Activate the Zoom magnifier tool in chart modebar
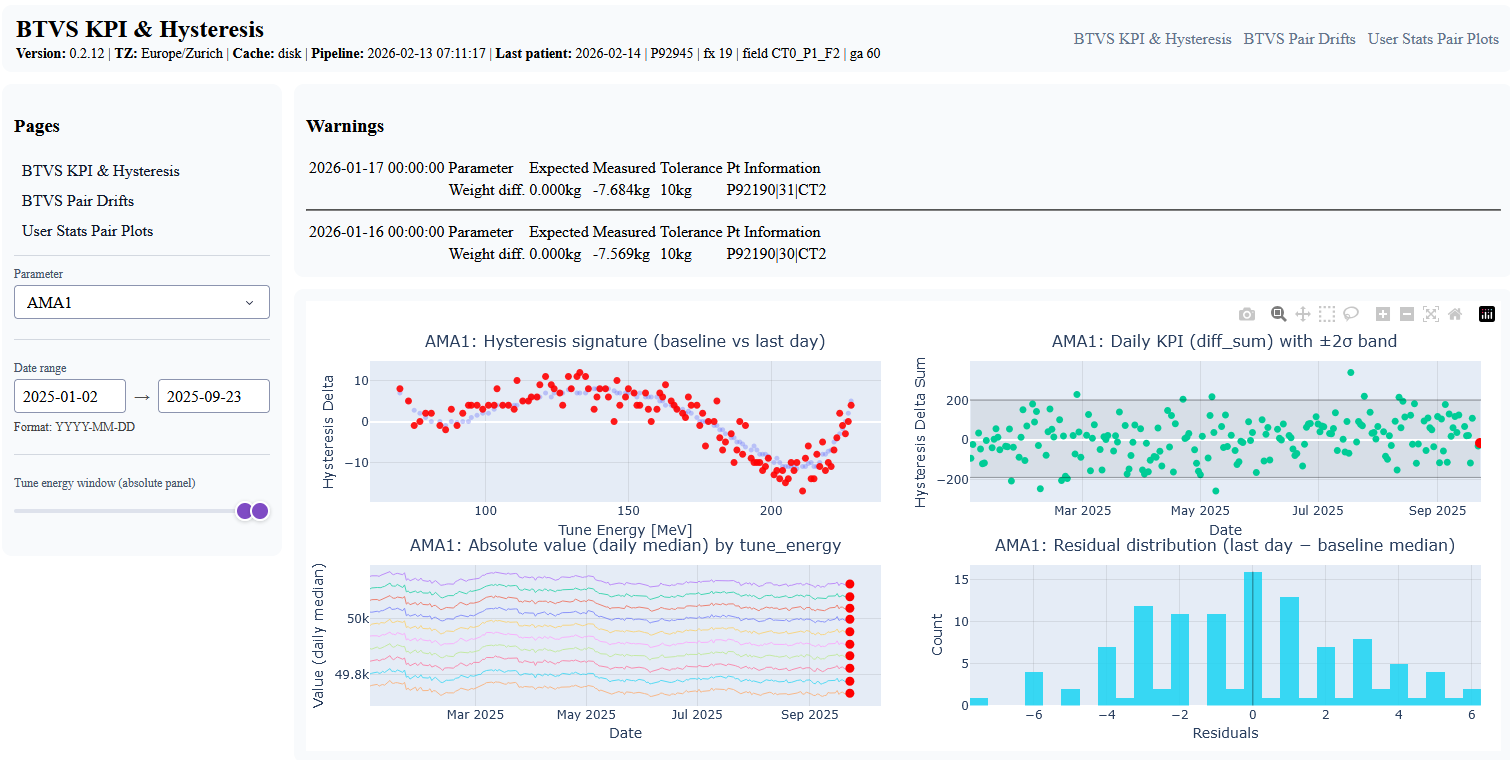 coord(1278,314)
